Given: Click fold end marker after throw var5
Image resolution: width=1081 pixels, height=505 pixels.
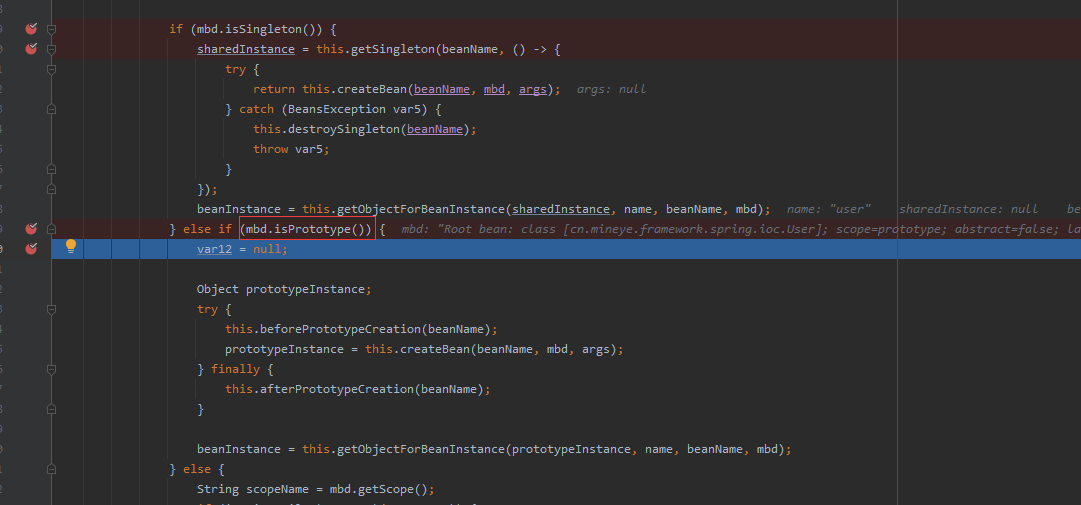Looking at the screenshot, I should (51, 169).
